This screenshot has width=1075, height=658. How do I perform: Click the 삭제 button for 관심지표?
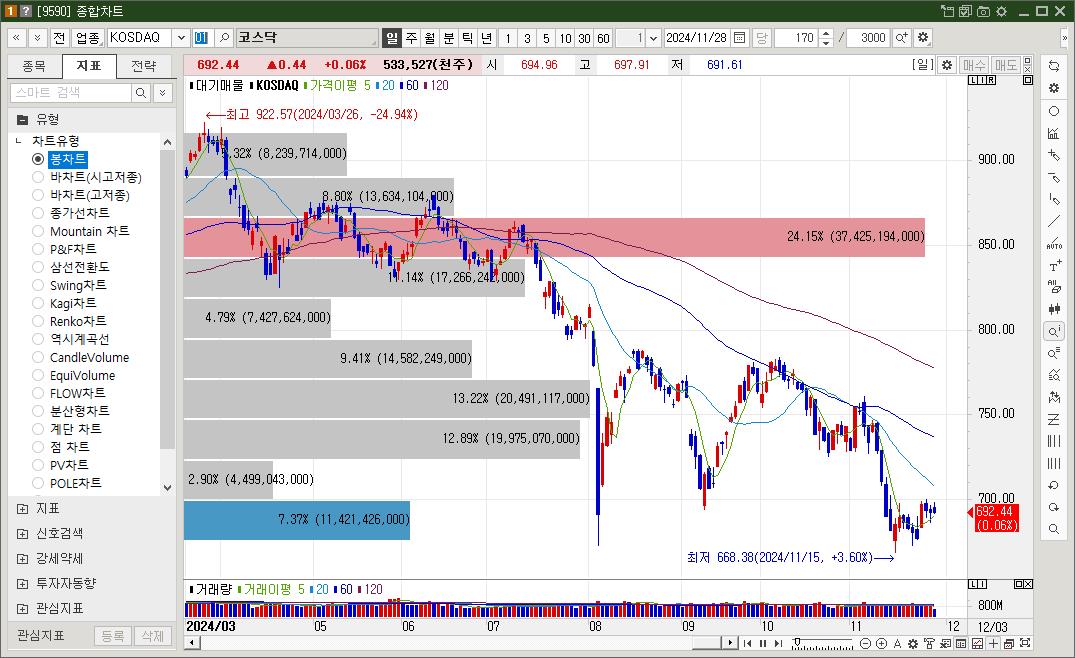152,636
